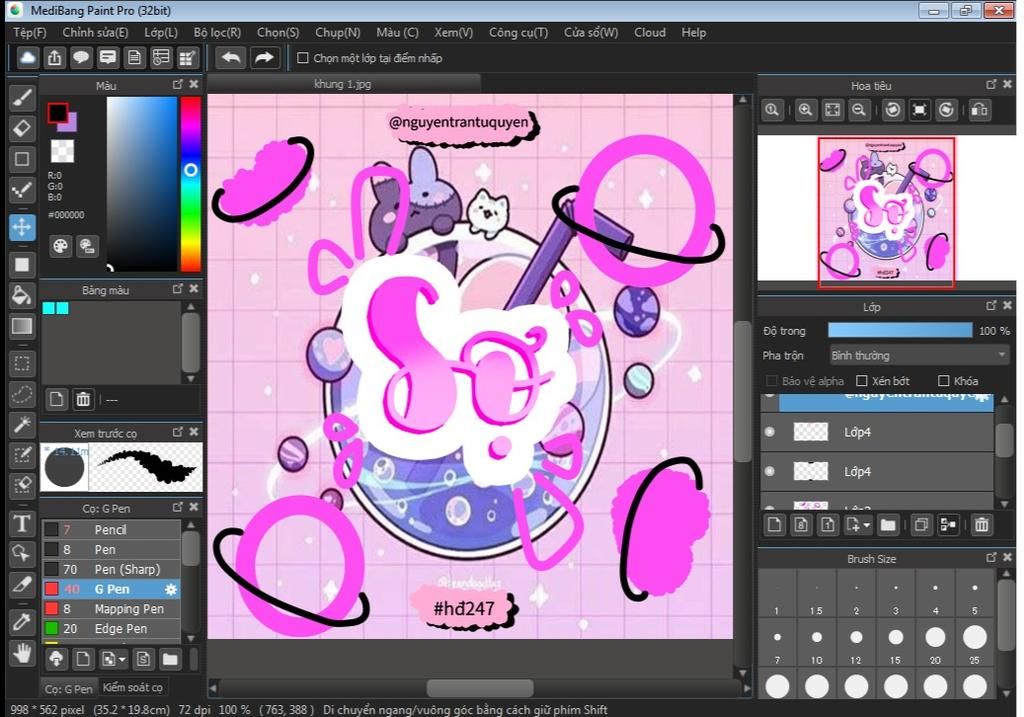This screenshot has height=717, width=1024.
Task: Open the Help menu
Action: coord(694,32)
